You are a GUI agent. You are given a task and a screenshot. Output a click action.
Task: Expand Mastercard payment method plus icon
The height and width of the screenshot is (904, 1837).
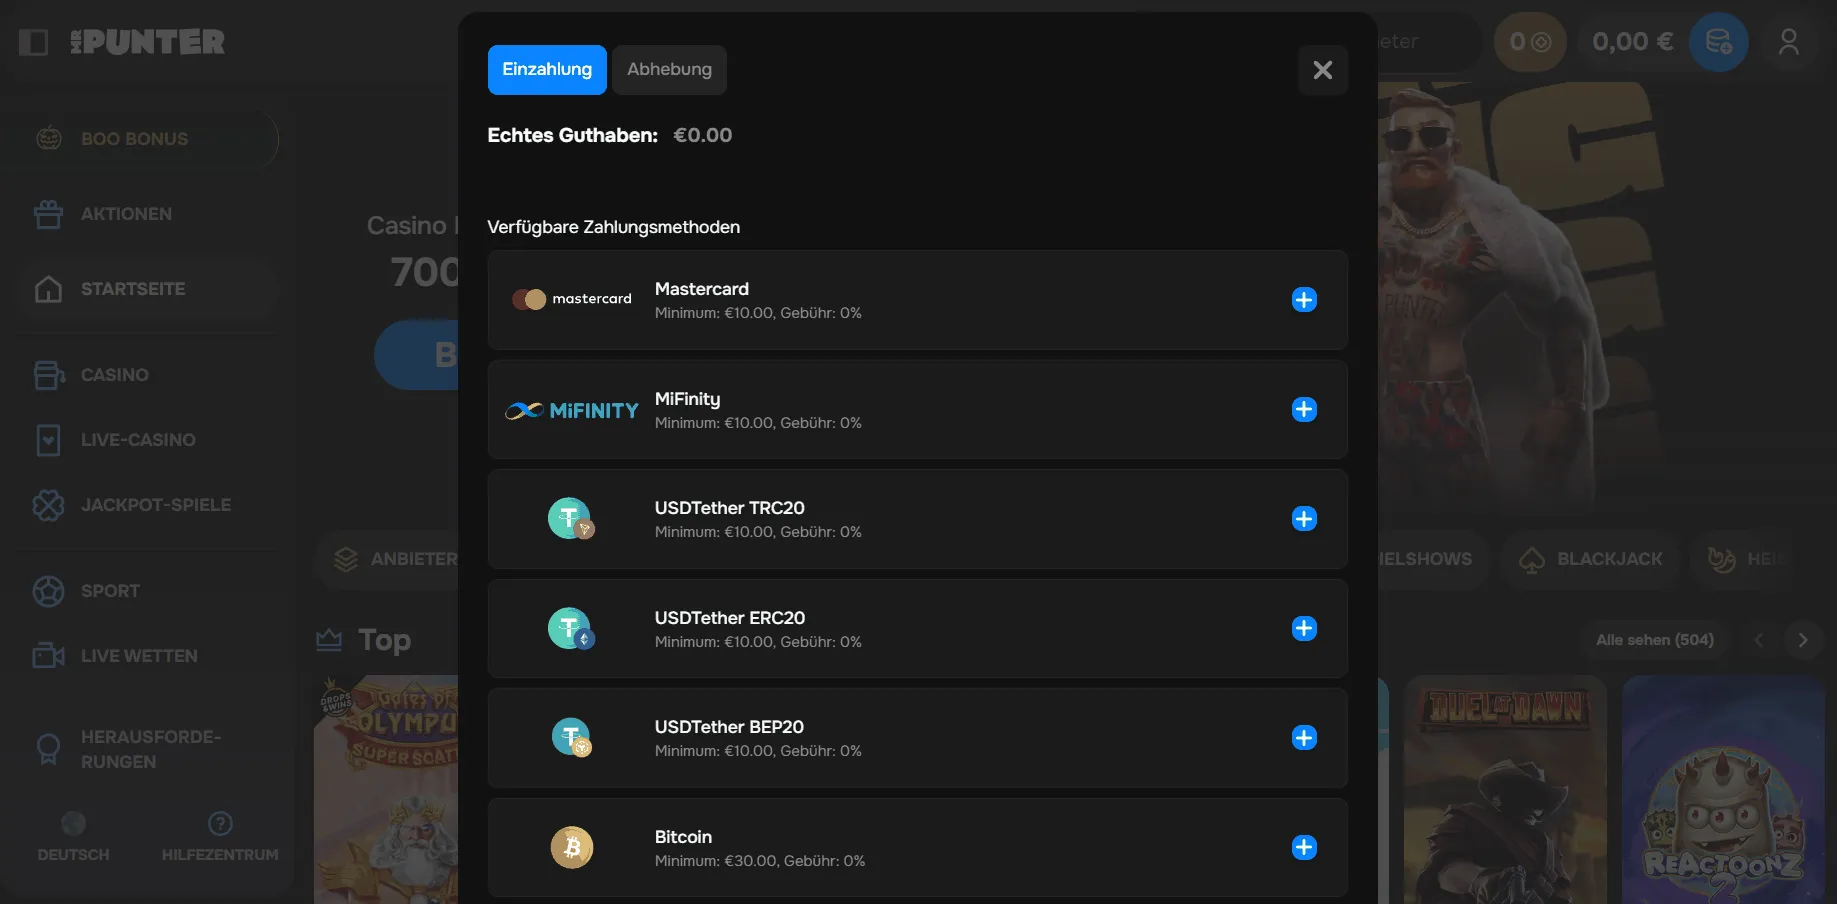[1303, 300]
